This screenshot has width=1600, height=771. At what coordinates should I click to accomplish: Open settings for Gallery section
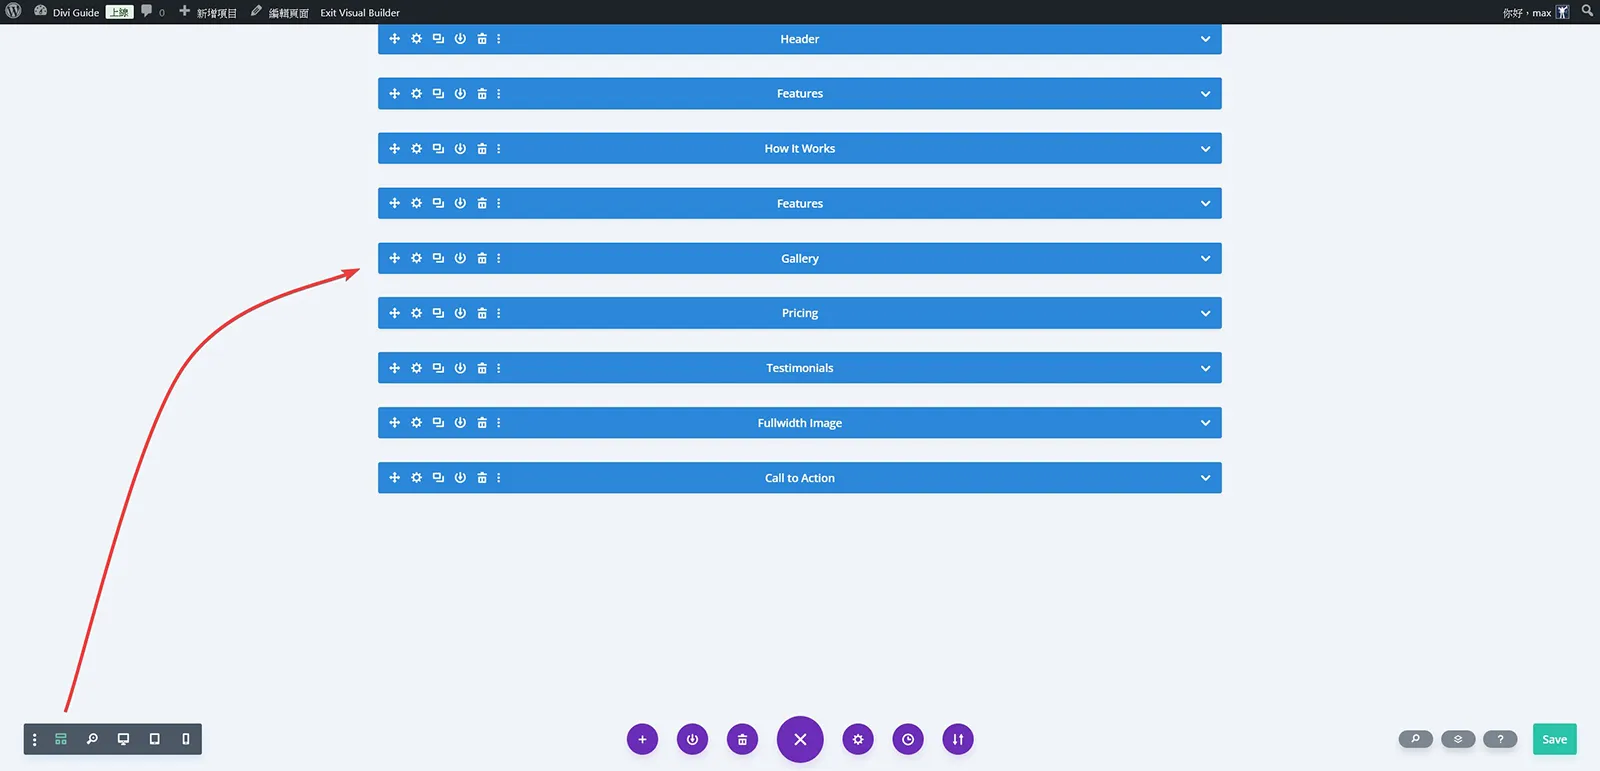coord(416,258)
